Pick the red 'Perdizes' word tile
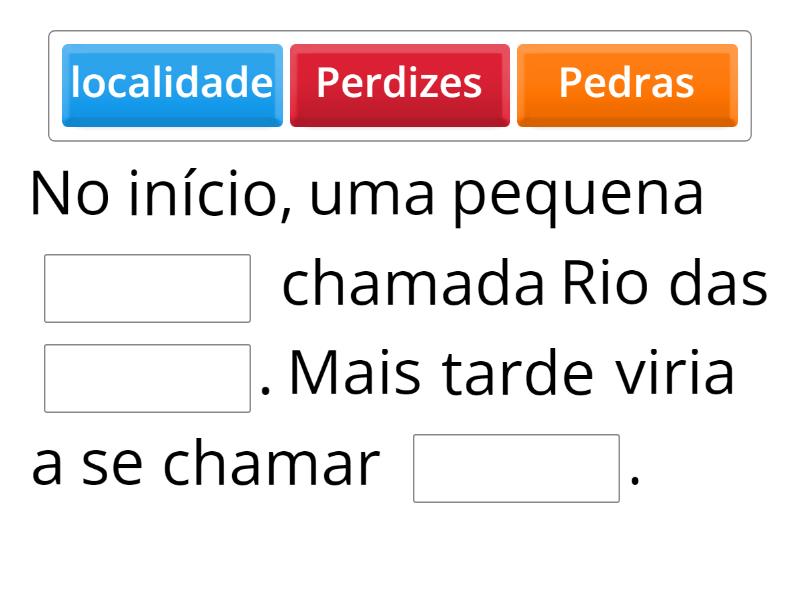800x600 pixels. [399, 84]
